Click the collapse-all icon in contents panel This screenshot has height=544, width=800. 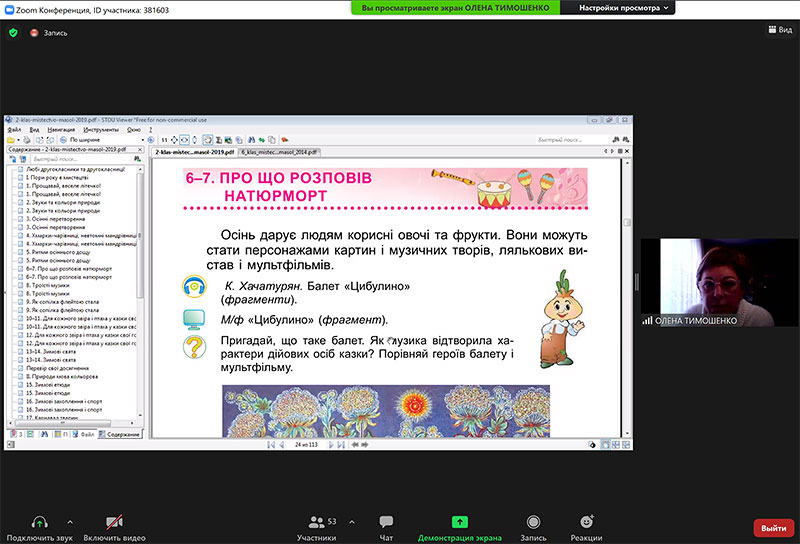point(22,159)
